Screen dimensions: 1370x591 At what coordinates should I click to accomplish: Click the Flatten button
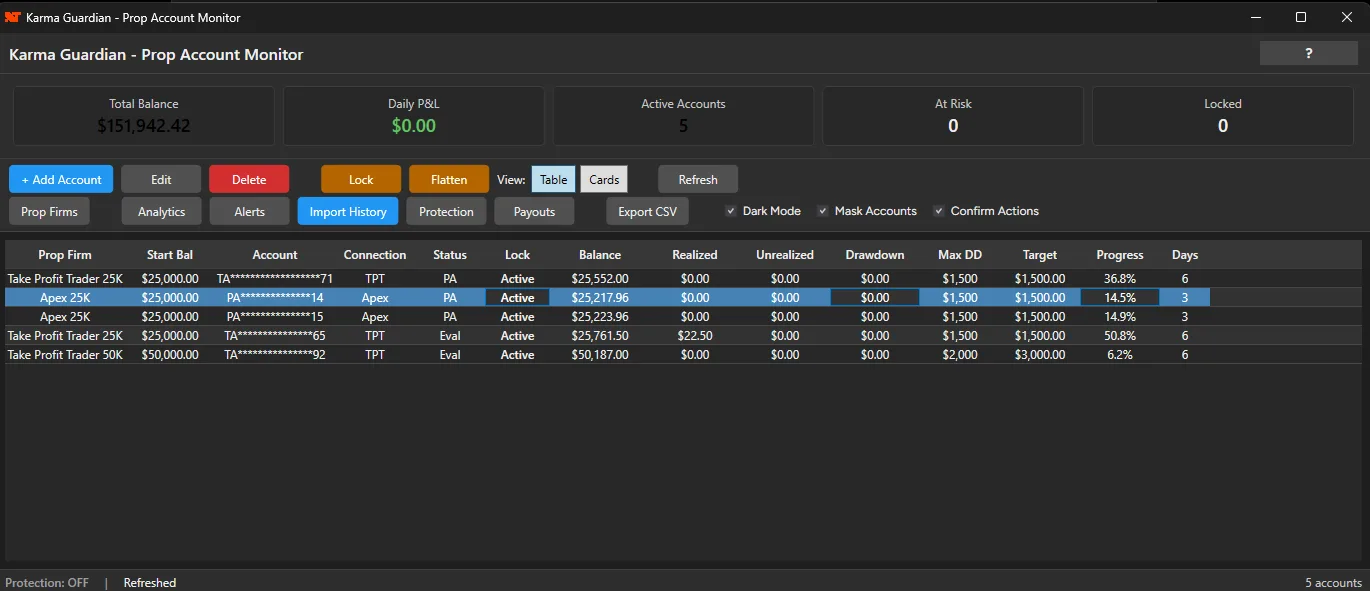[x=449, y=180]
